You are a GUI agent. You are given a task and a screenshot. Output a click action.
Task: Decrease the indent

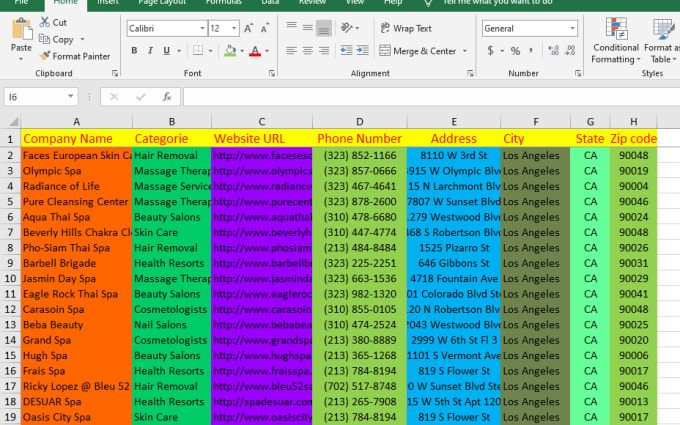[346, 51]
